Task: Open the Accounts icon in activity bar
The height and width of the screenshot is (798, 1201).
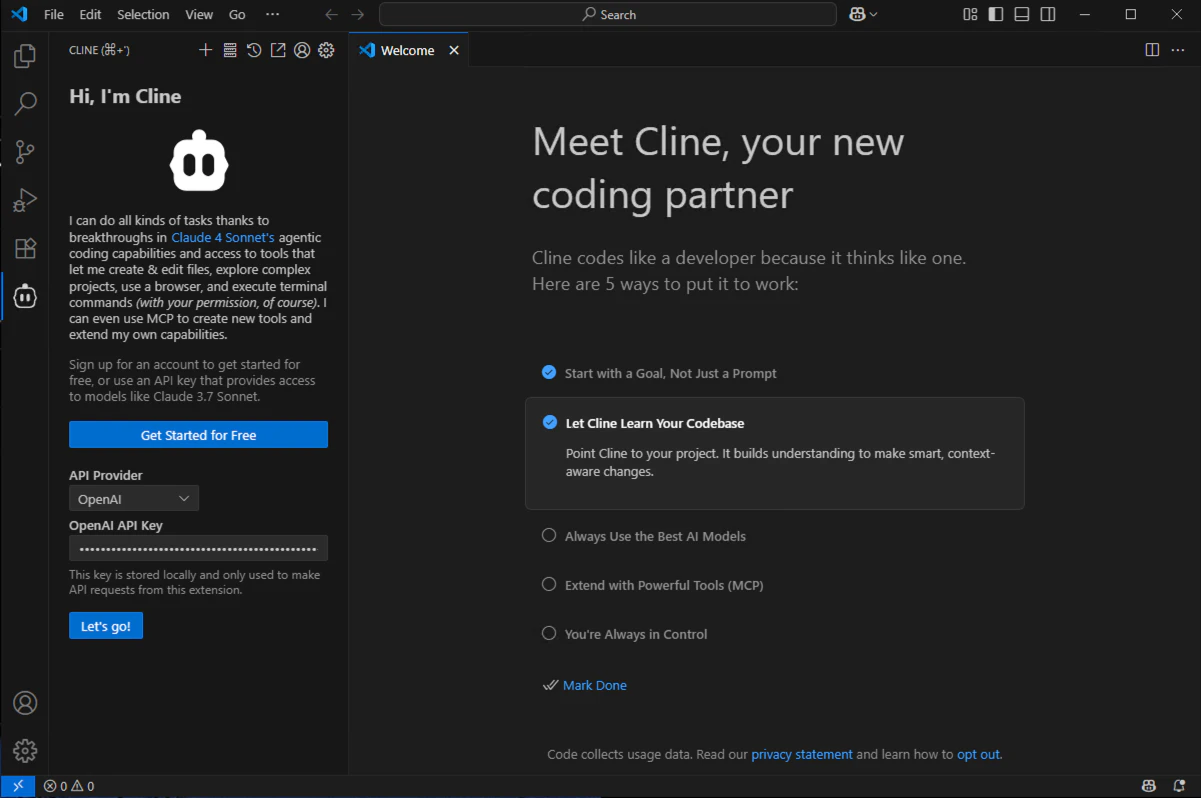Action: (x=25, y=703)
